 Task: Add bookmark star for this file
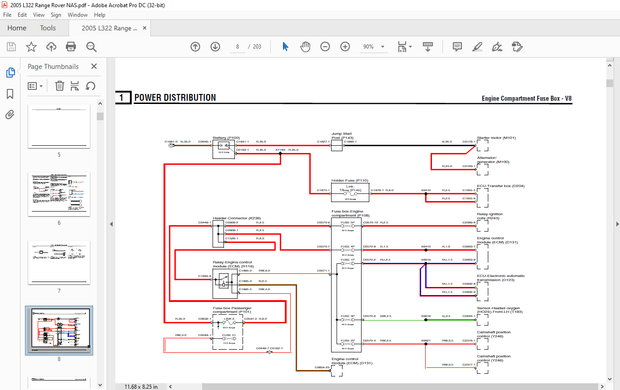coord(31,47)
